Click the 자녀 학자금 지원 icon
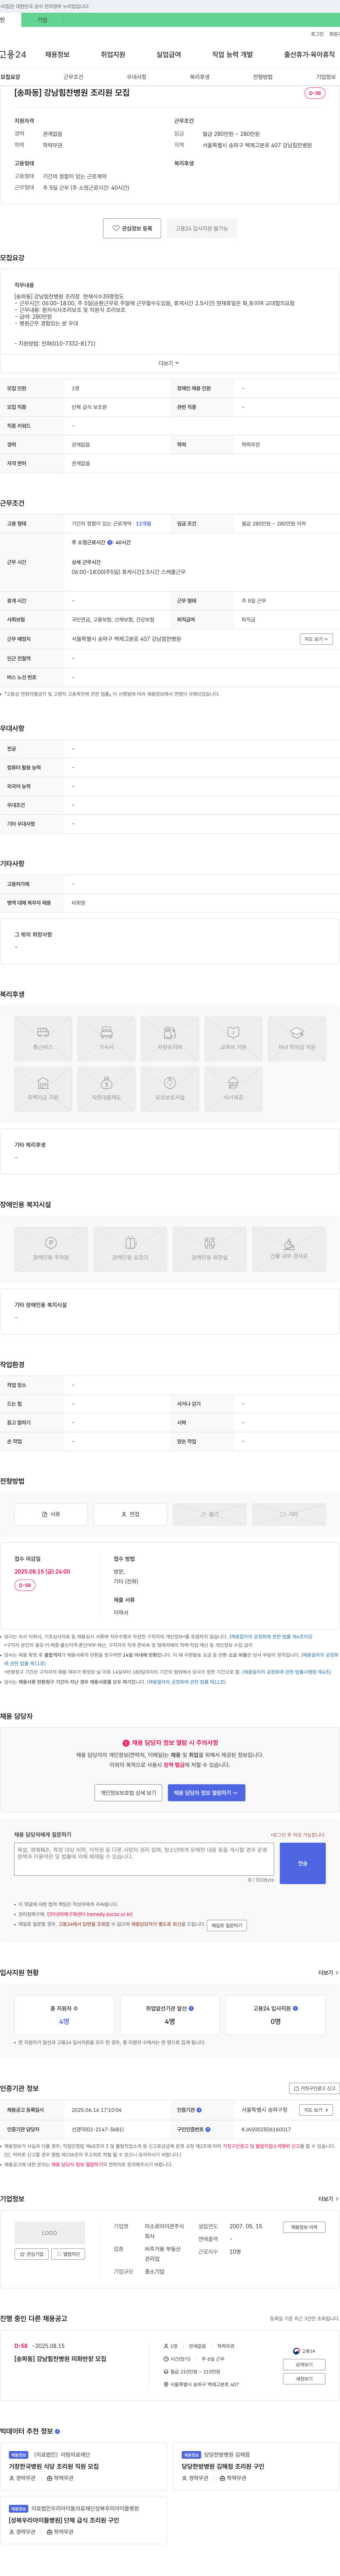The width and height of the screenshot is (340, 2576). (297, 1039)
